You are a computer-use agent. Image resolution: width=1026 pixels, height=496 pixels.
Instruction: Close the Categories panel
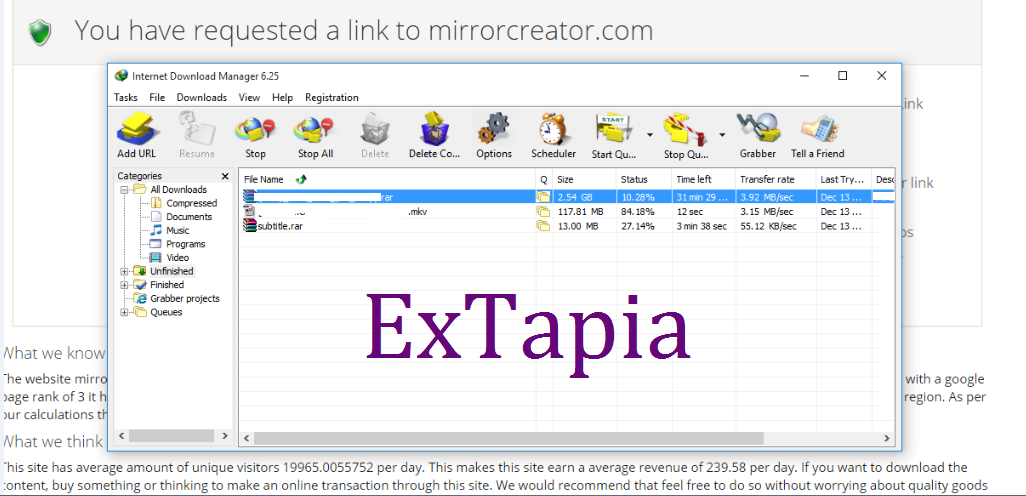pos(225,176)
